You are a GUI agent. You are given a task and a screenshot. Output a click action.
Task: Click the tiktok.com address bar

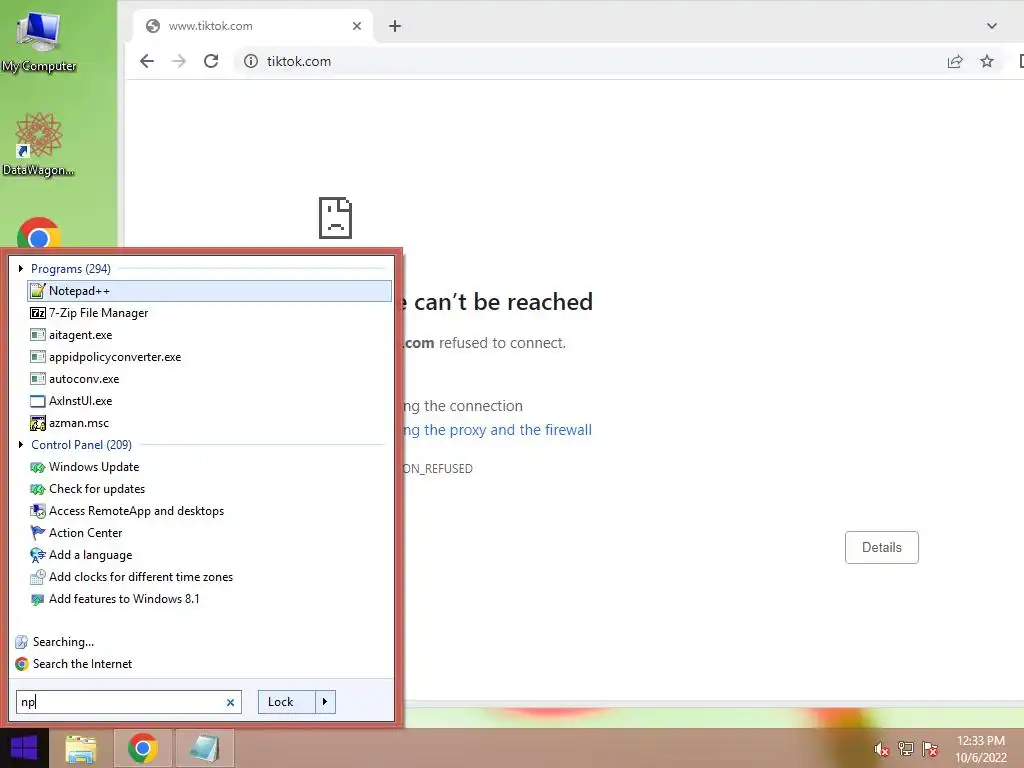(x=588, y=61)
